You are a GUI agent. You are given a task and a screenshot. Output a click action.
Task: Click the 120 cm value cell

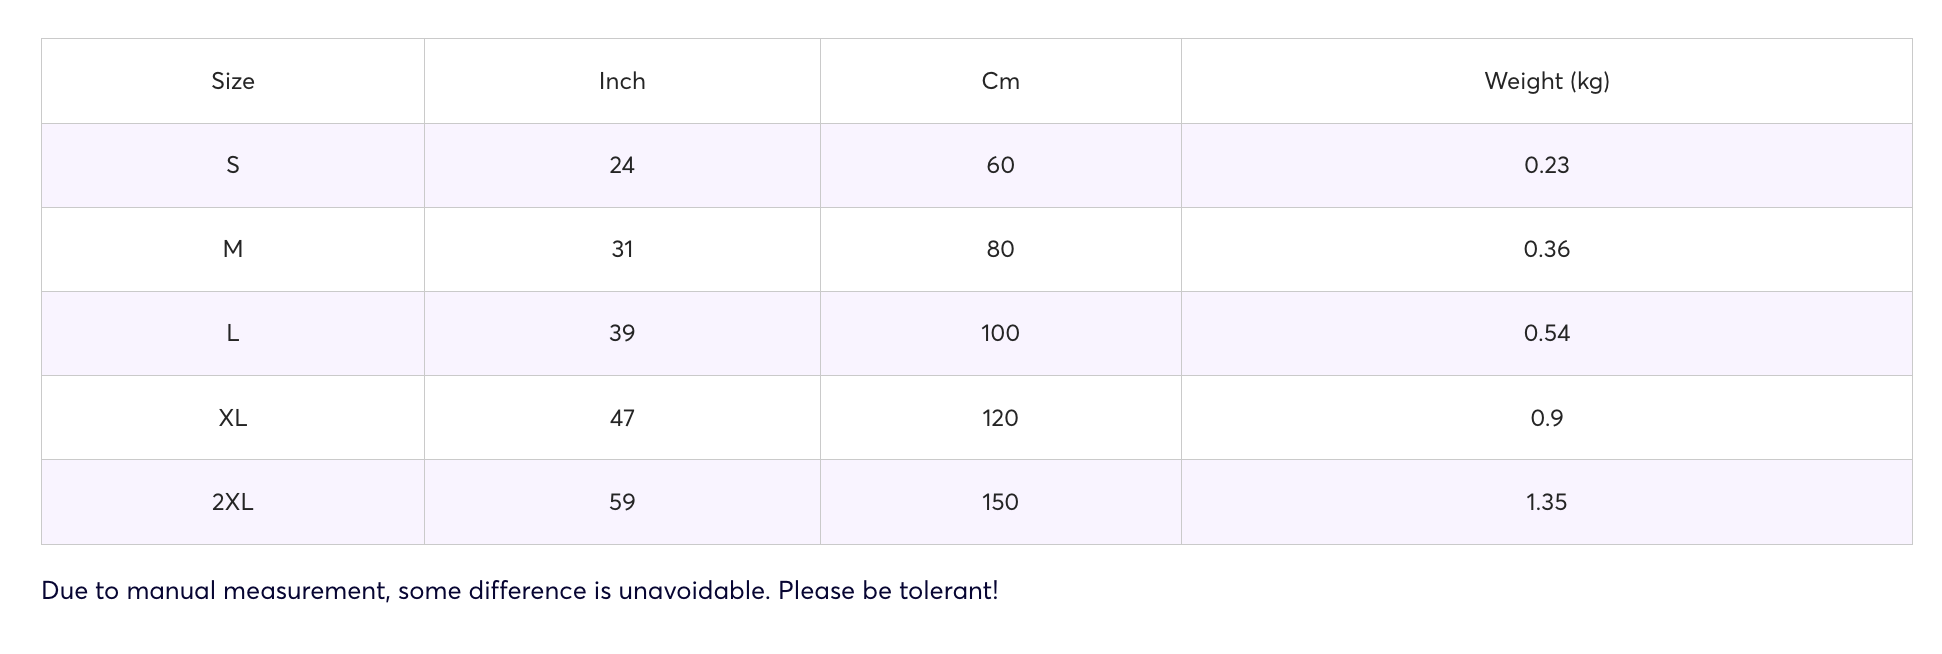coord(1000,418)
